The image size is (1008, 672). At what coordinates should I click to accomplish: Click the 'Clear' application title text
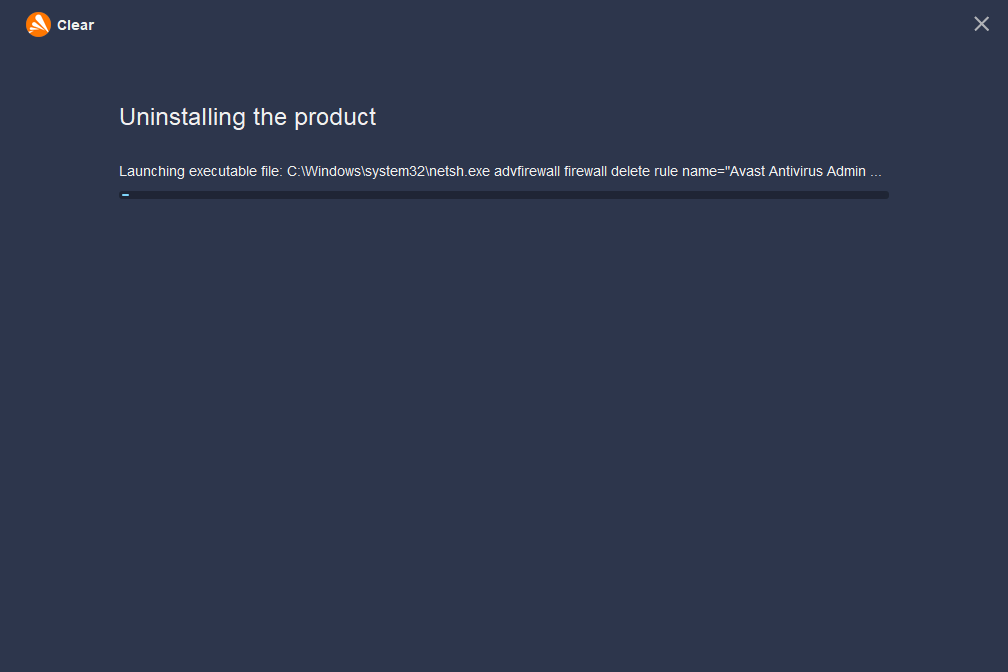(x=75, y=24)
